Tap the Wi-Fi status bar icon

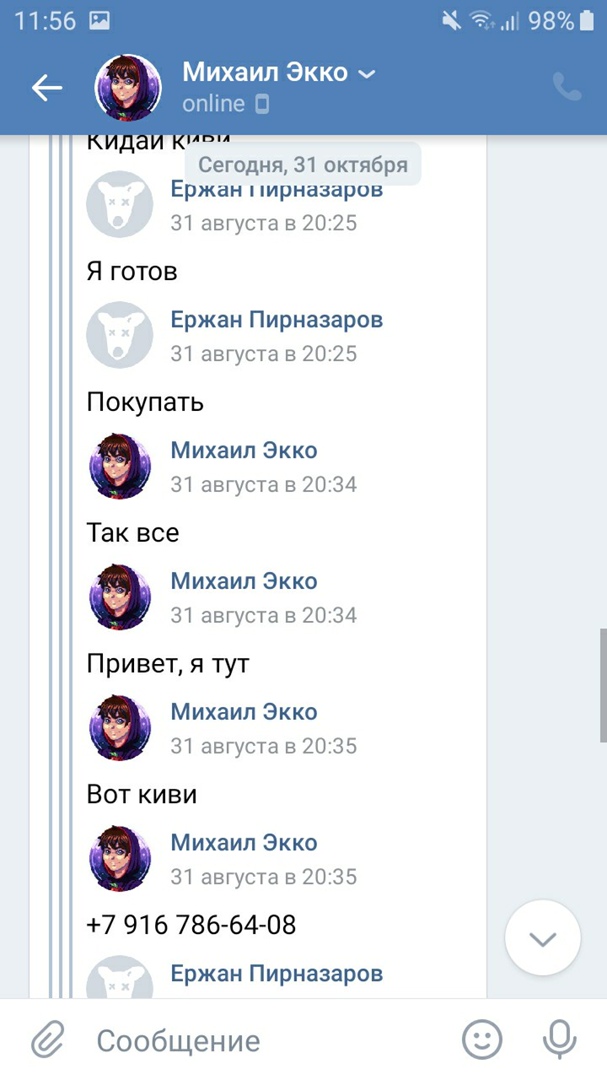coord(481,20)
